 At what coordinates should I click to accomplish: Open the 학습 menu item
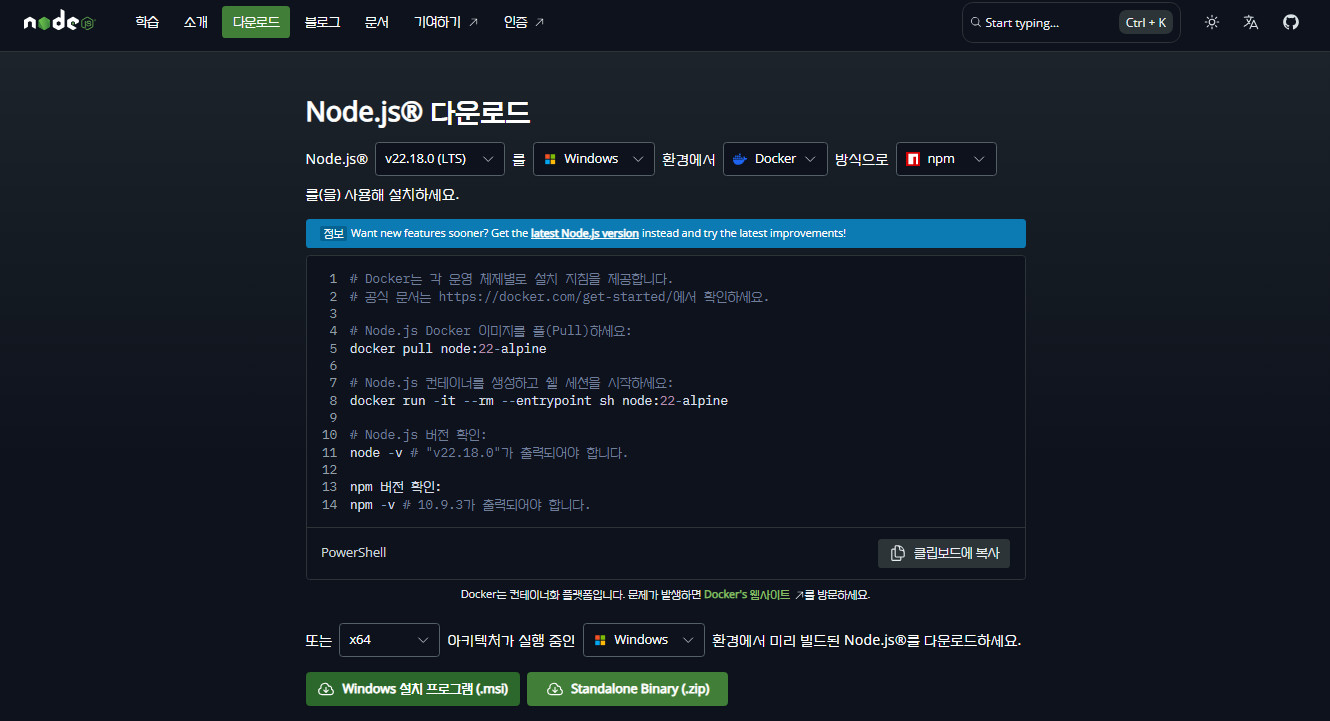(x=147, y=22)
